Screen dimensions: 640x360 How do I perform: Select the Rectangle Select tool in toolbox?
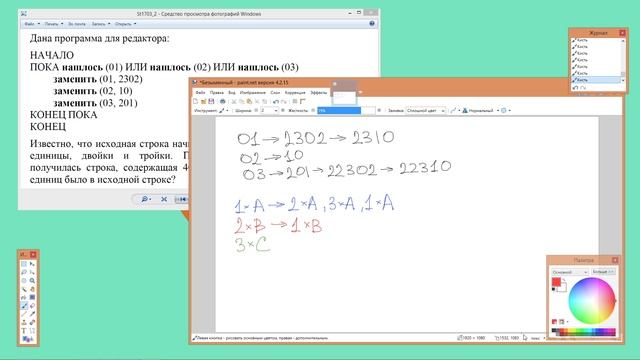coord(24,264)
